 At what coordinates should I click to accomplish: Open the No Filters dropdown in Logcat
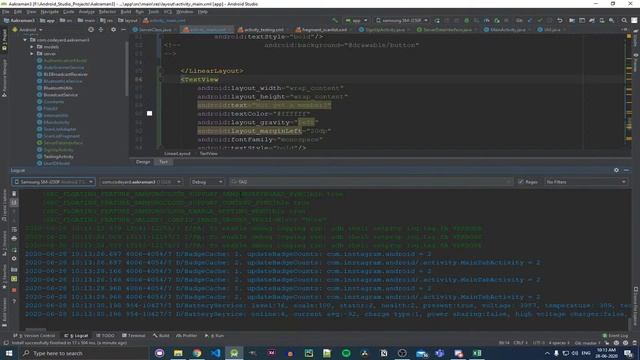click(586, 182)
